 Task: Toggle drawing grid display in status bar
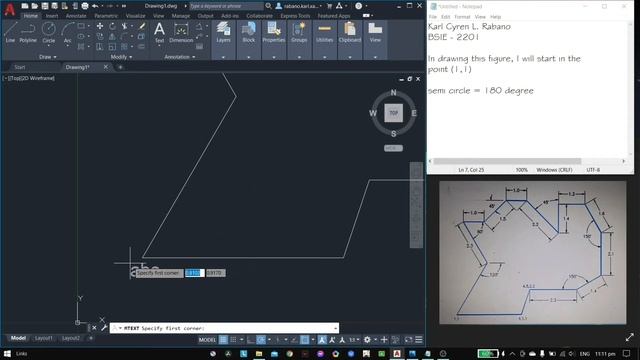[x=223, y=340]
